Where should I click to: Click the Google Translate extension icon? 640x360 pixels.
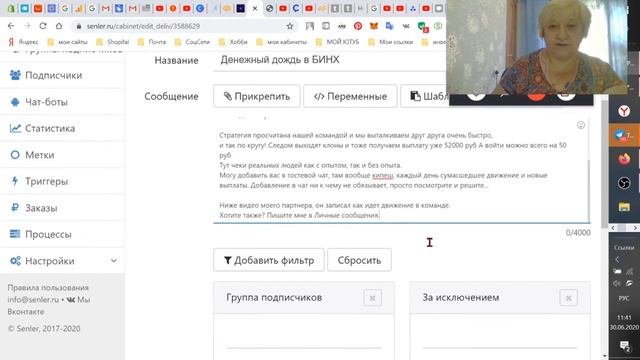click(x=390, y=26)
